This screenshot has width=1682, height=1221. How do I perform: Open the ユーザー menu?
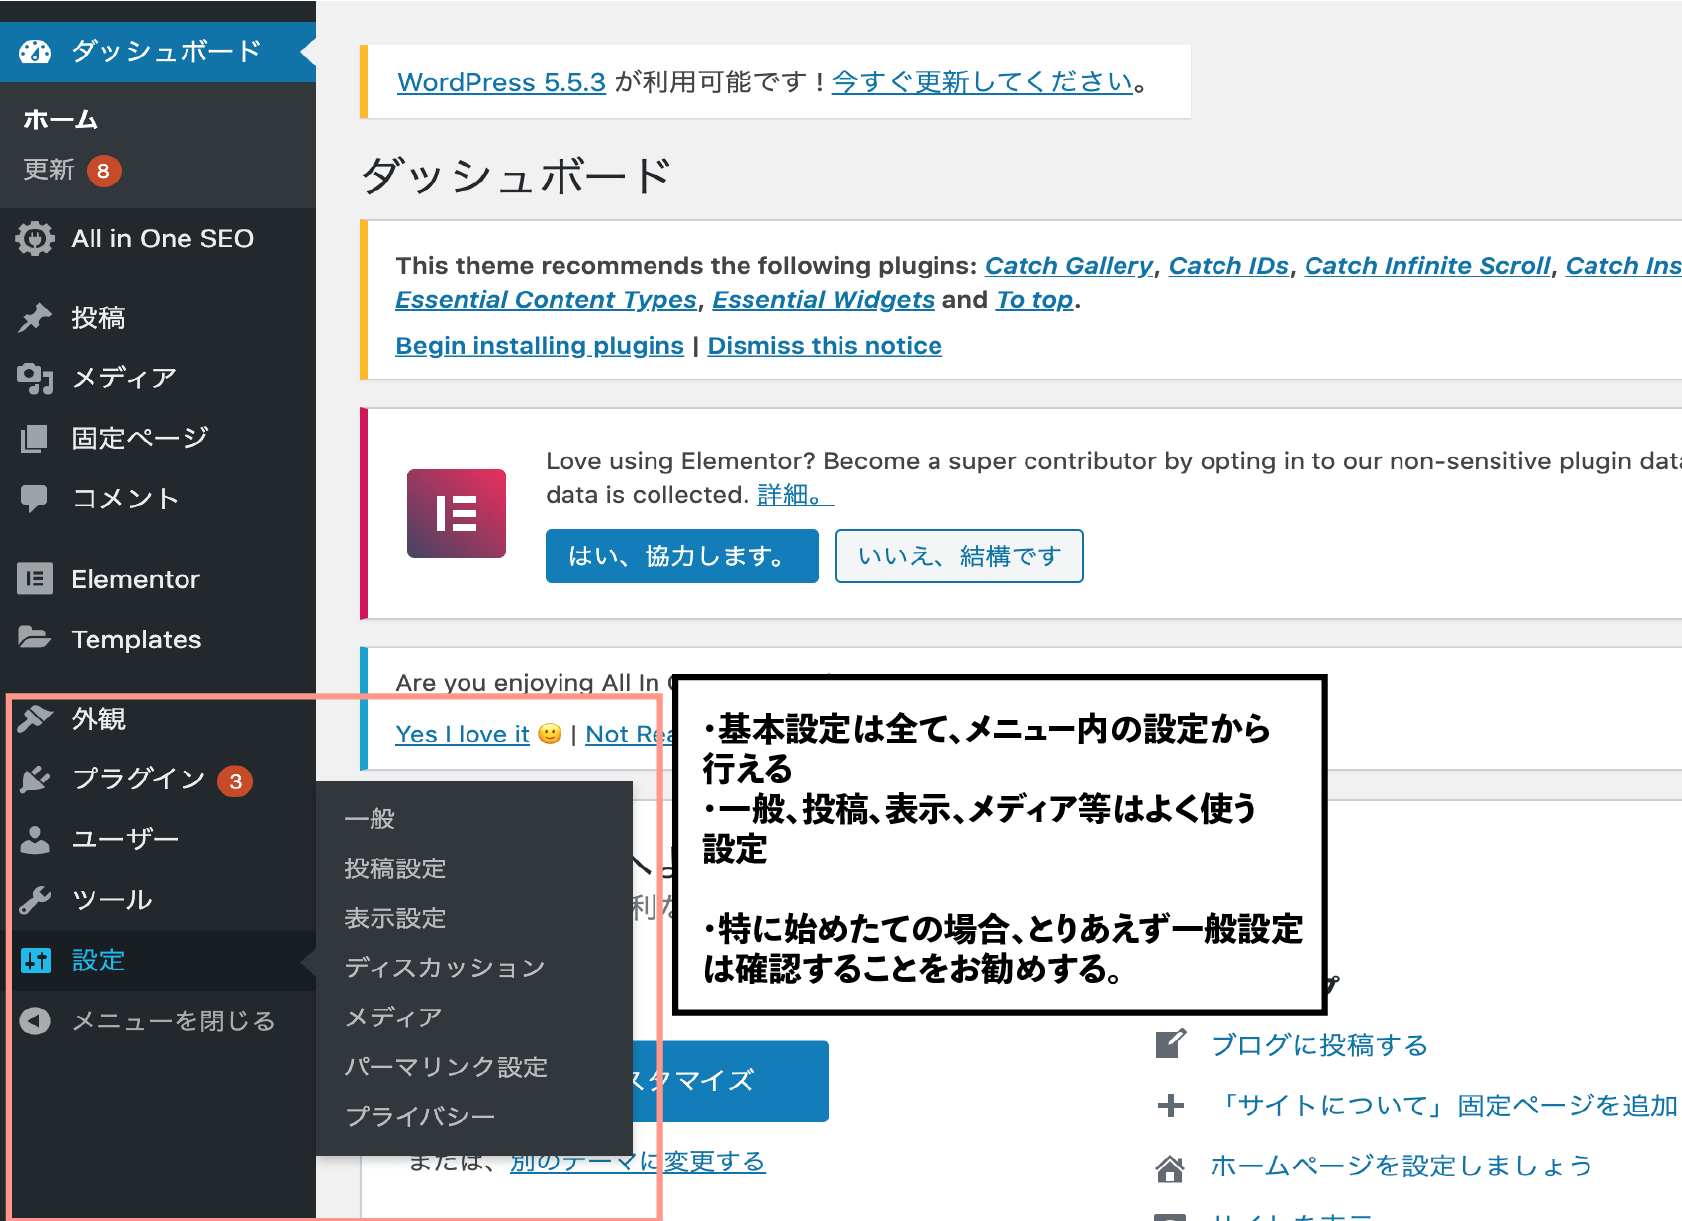click(x=158, y=839)
